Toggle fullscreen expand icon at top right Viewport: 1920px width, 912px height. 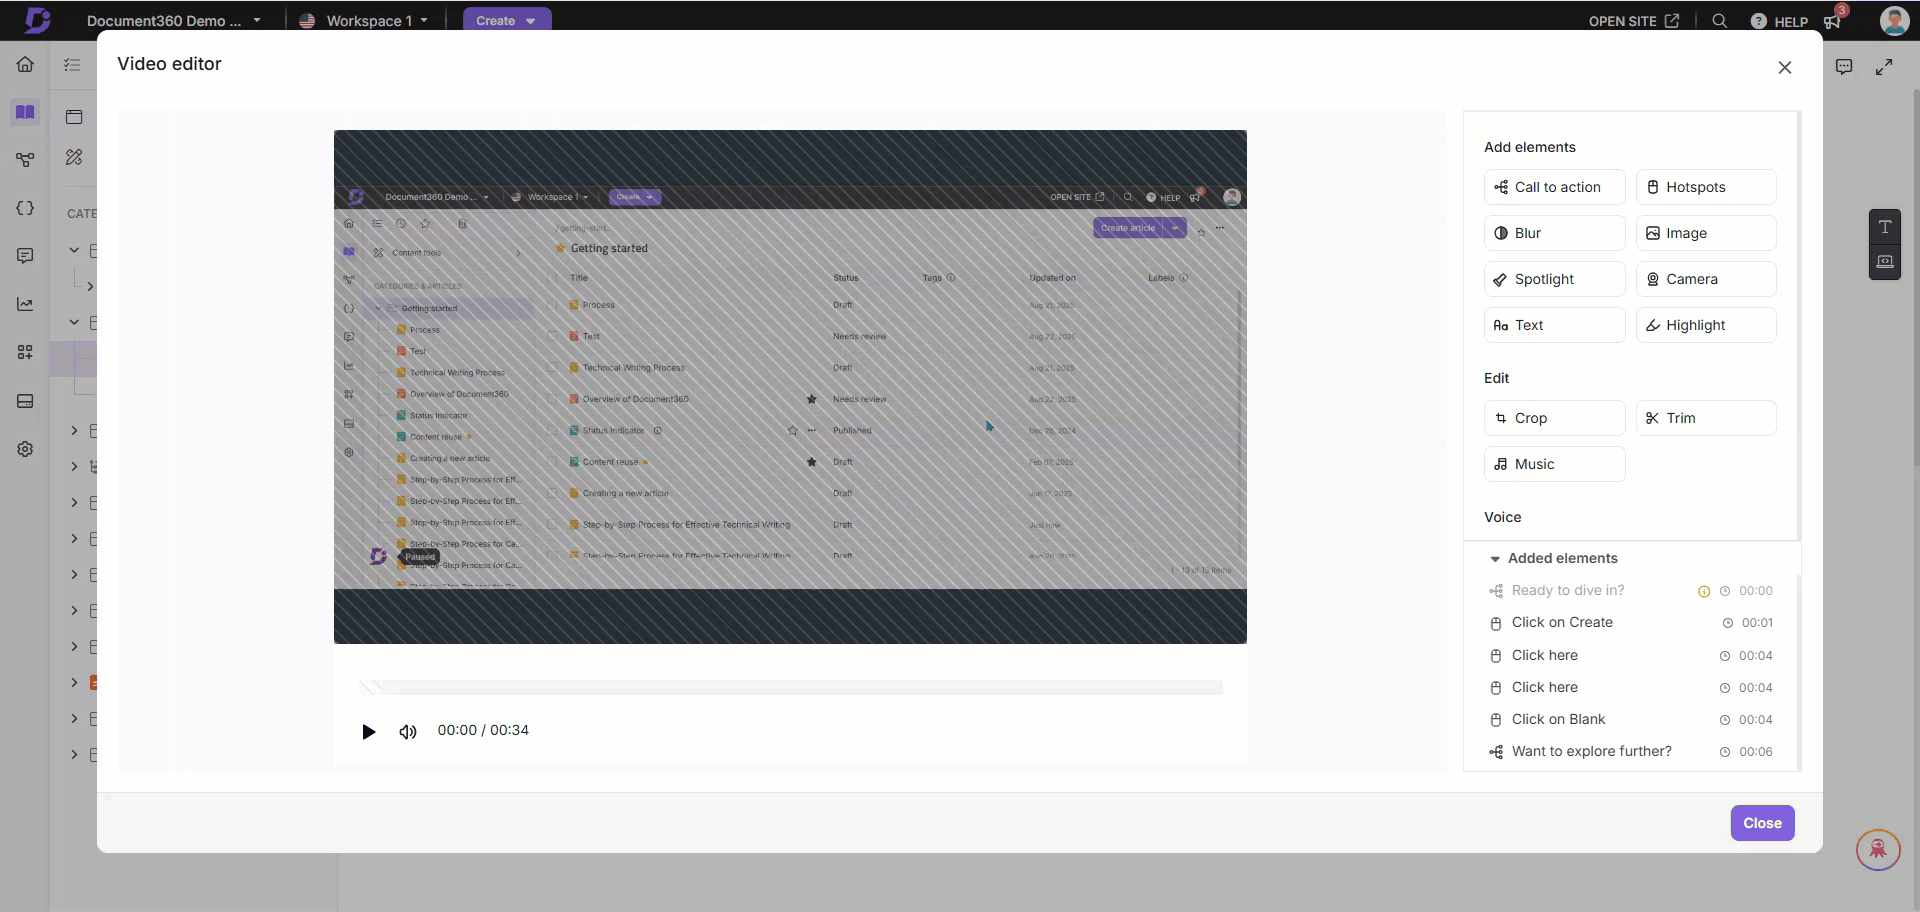click(1884, 67)
